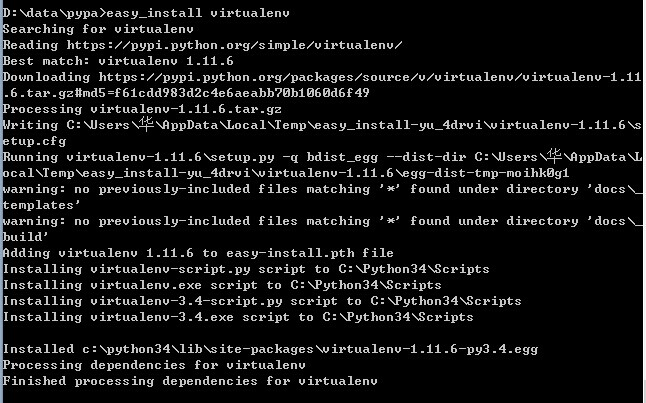This screenshot has width=646, height=403.
Task: Click 'Installing virtualenv-script.py script' line
Action: [x=246, y=269]
